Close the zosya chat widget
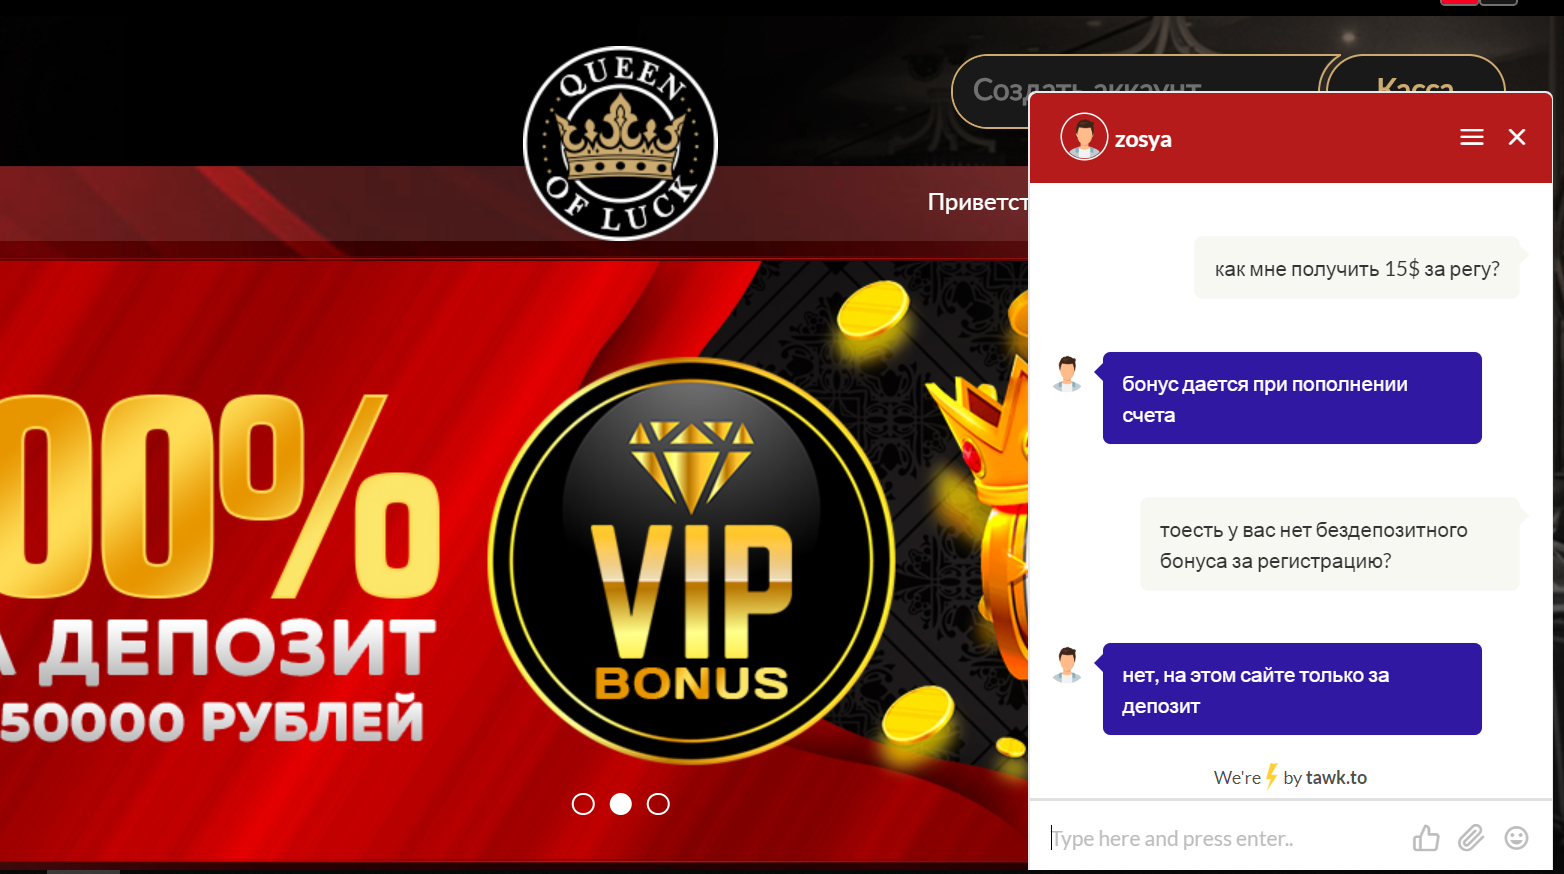This screenshot has width=1564, height=874. (1517, 137)
